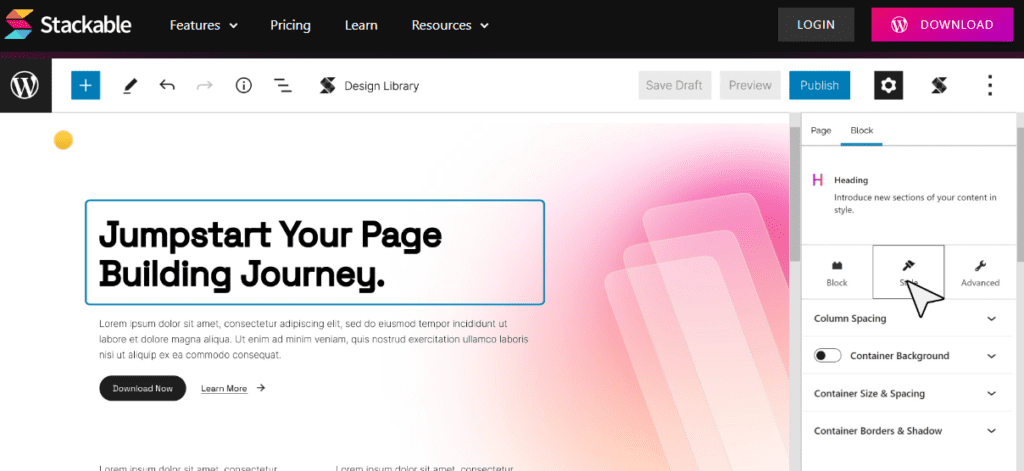This screenshot has width=1024, height=471.
Task: Click the Download Now button
Action: [142, 388]
